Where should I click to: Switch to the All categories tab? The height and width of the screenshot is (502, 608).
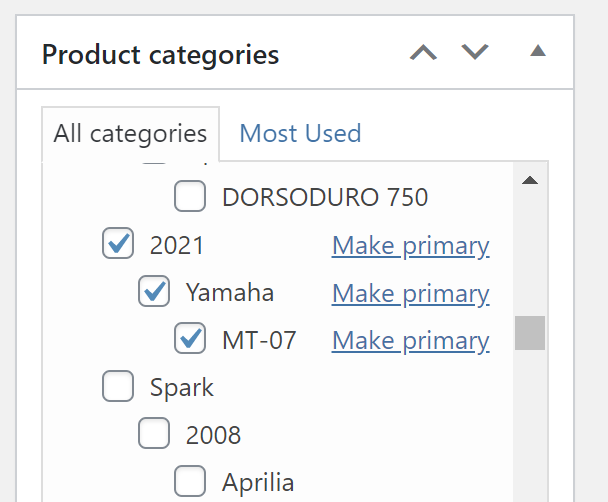point(130,133)
